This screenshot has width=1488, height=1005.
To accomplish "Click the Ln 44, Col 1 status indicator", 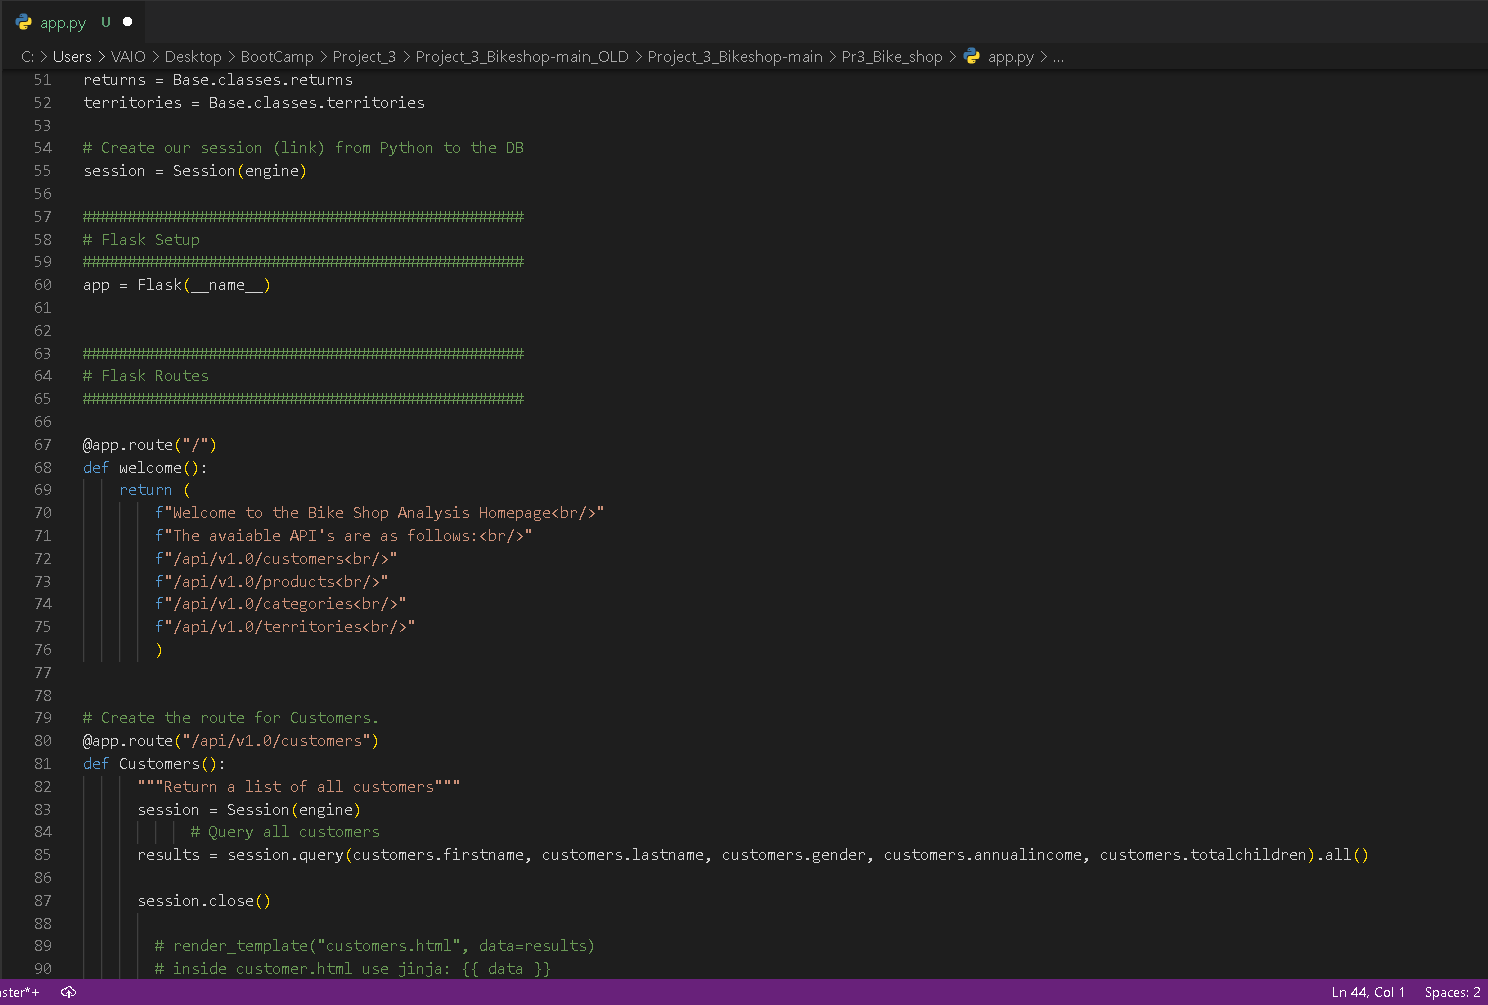I will click(x=1368, y=992).
